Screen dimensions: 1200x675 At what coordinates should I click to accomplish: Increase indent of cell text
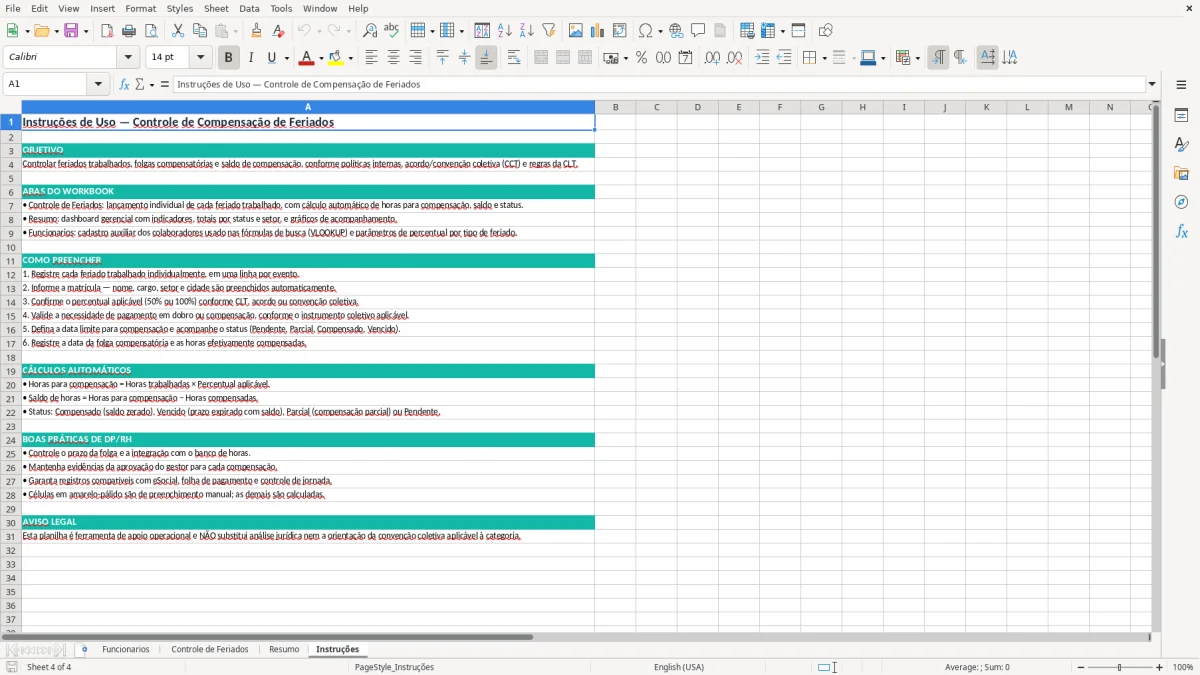click(762, 58)
